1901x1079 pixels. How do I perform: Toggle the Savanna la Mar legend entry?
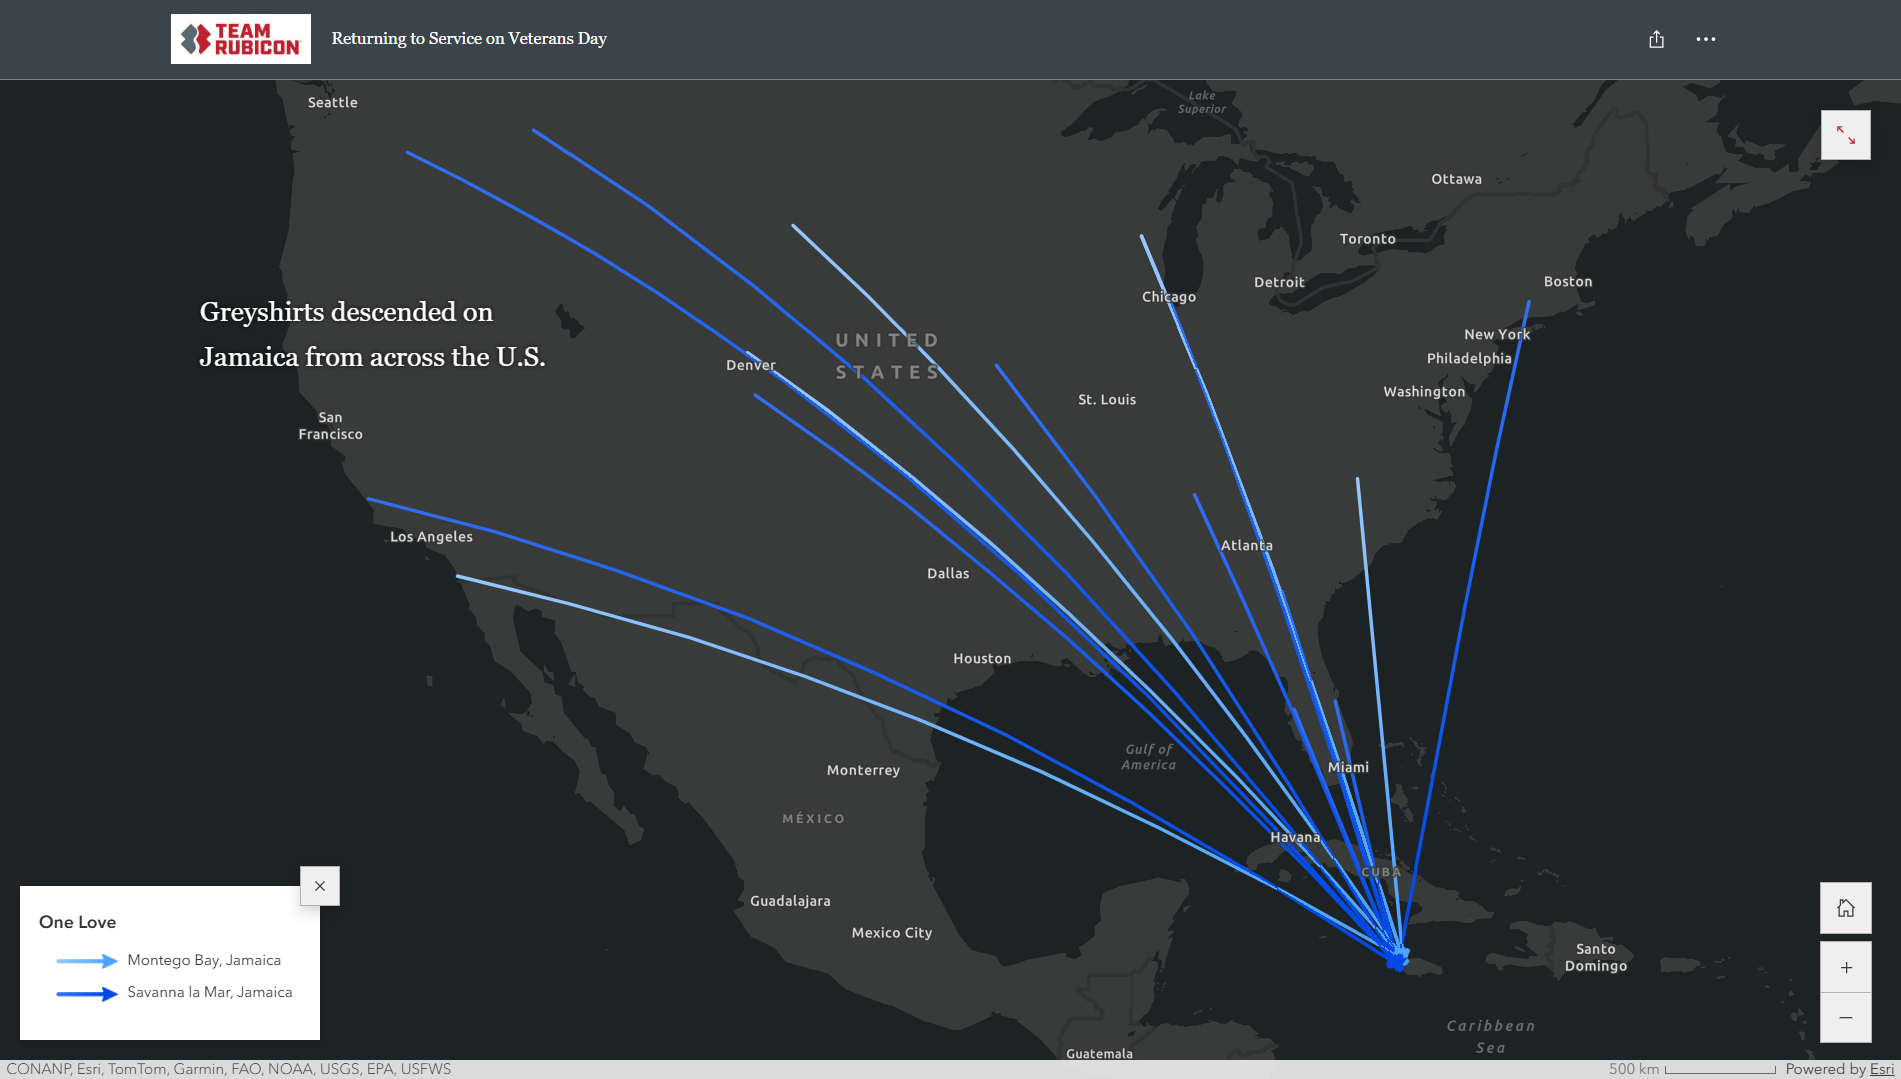209,991
